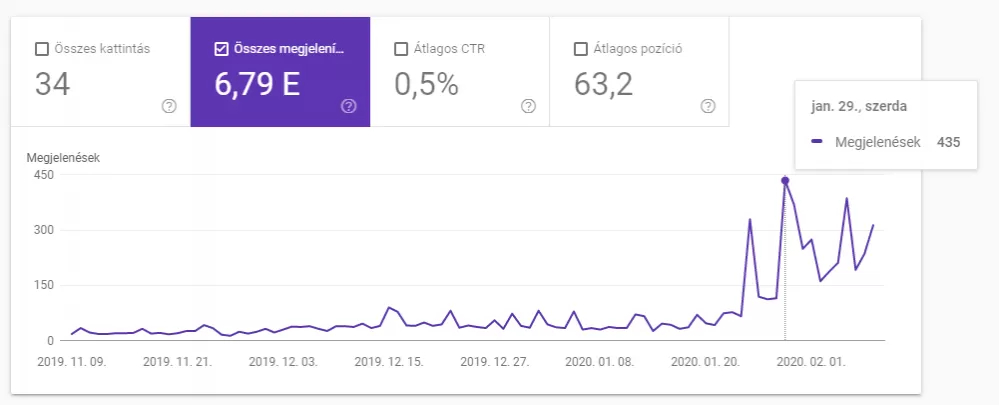999x405 pixels.
Task: Click the 2019. 11. 09. axis date
Action: (x=71, y=362)
